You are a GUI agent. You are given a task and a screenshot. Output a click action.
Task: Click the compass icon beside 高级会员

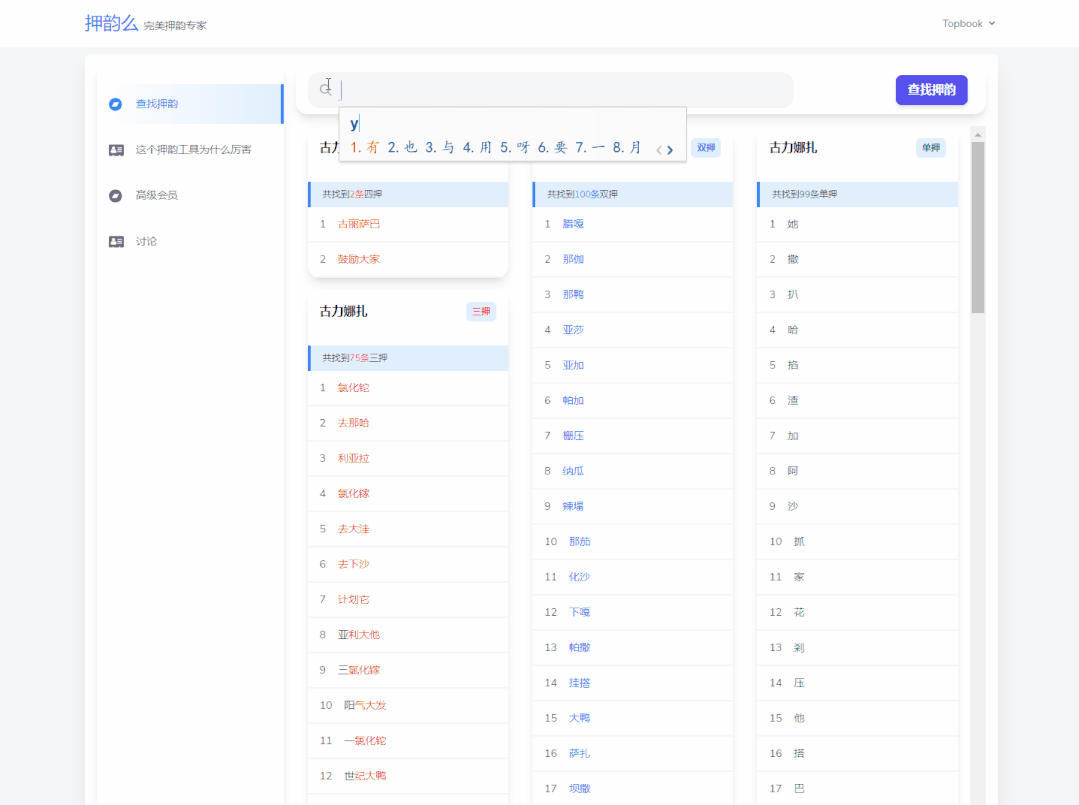pyautogui.click(x=116, y=195)
